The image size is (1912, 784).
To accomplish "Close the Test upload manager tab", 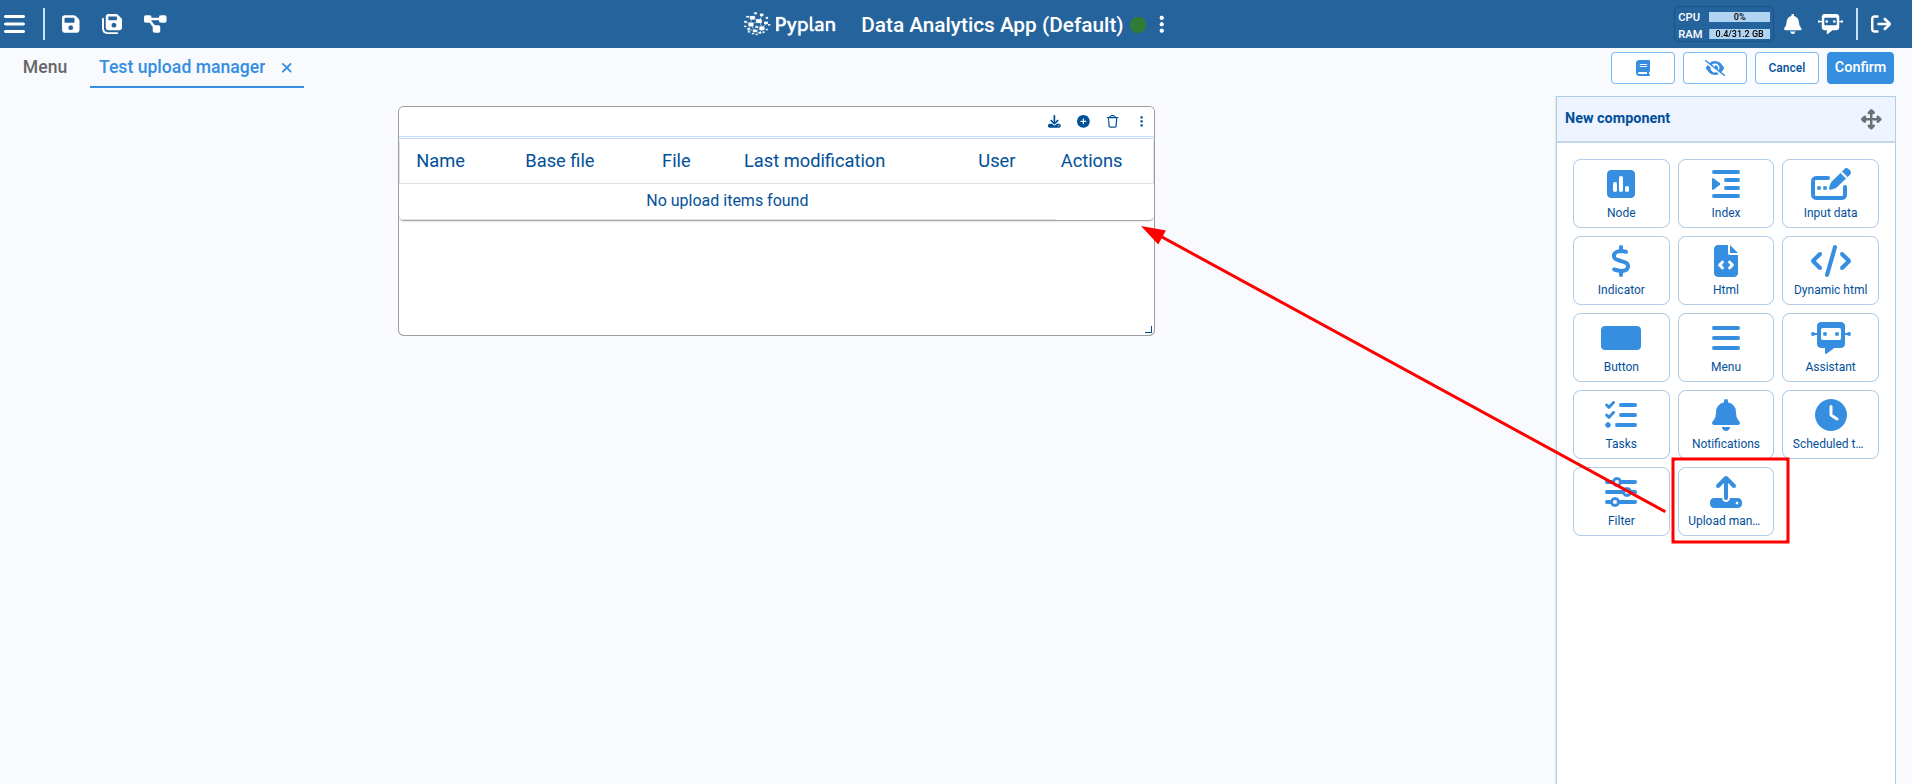I will [287, 68].
